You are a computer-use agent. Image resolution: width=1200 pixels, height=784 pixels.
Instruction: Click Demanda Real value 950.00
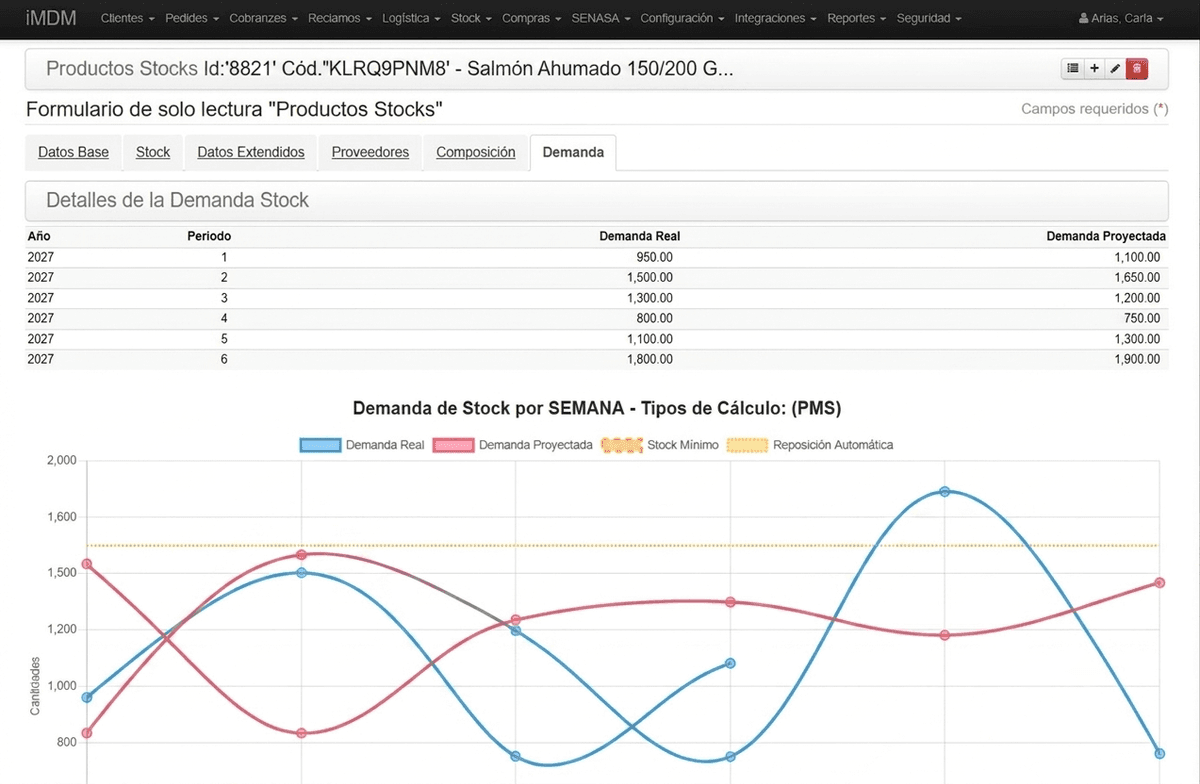click(x=654, y=257)
